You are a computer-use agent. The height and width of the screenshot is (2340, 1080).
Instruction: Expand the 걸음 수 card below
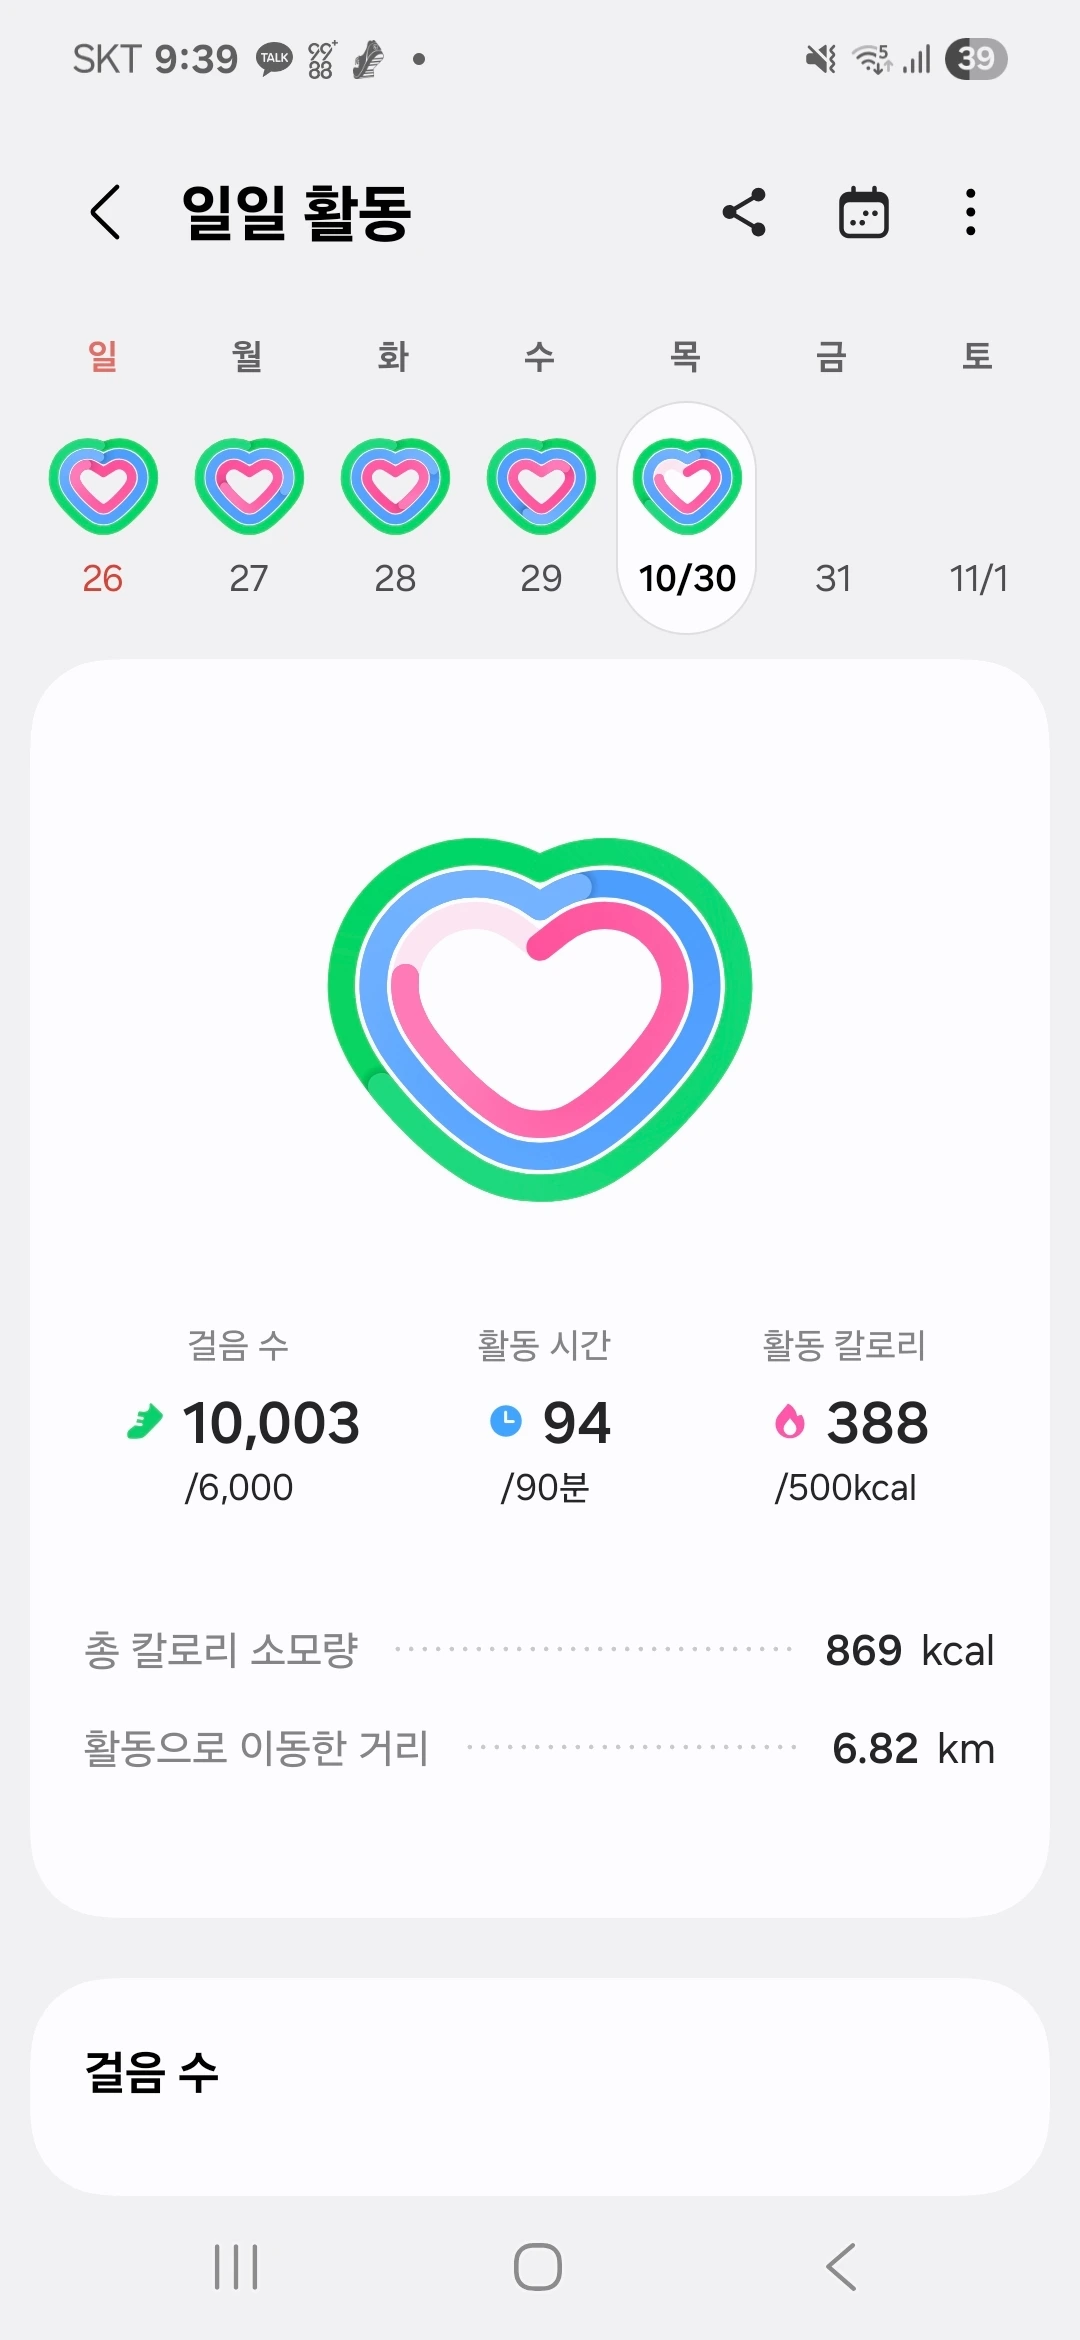pyautogui.click(x=540, y=2086)
